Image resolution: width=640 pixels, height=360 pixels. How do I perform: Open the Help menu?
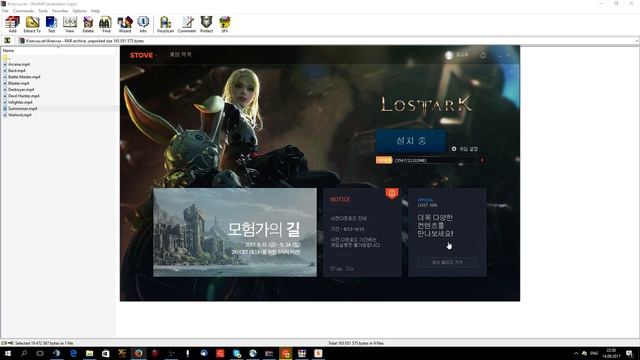pyautogui.click(x=95, y=11)
